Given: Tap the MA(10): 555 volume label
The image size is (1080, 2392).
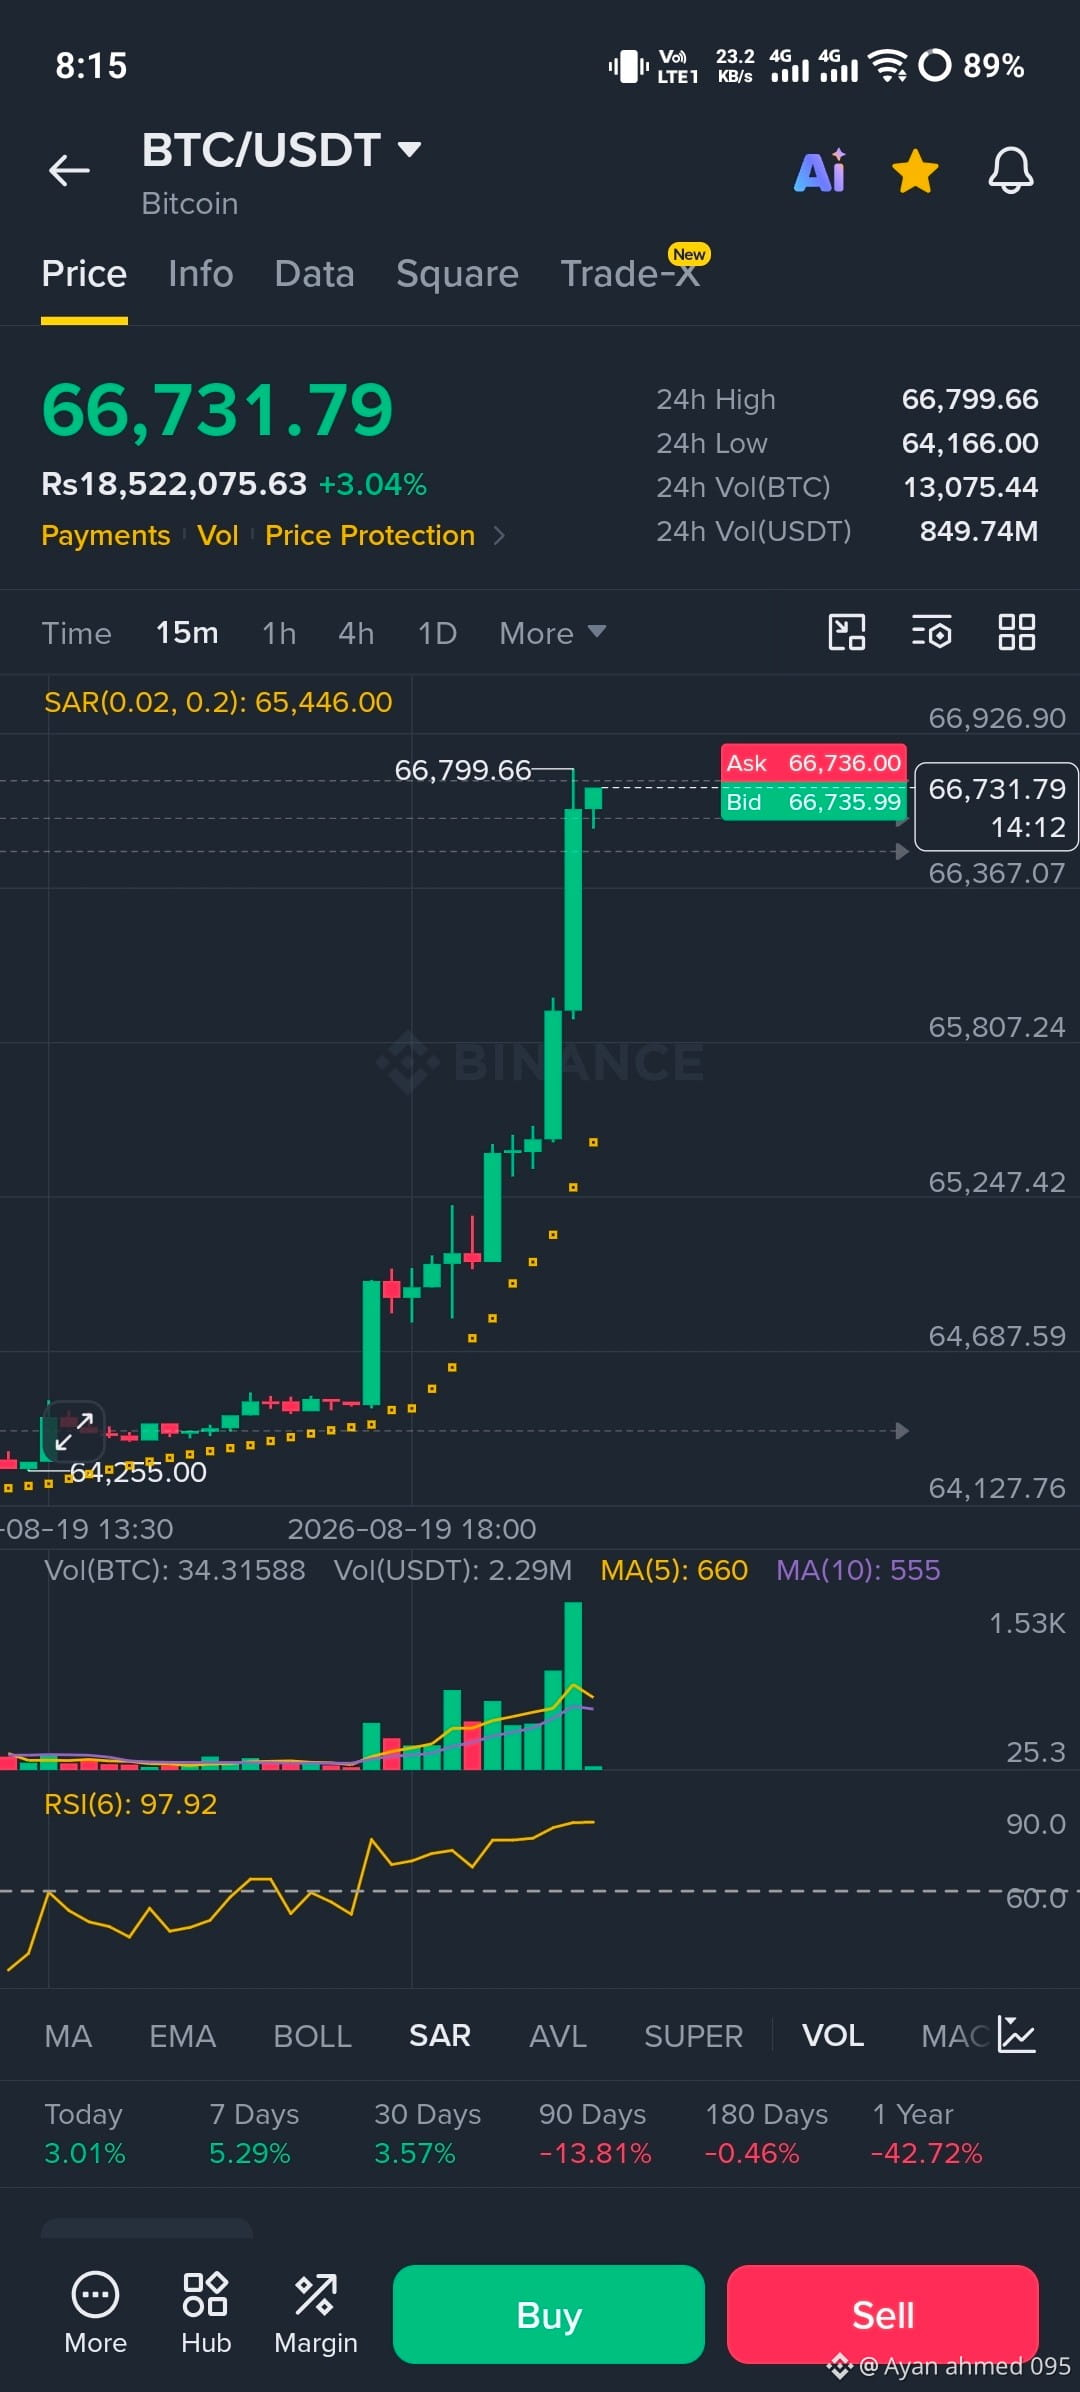Looking at the screenshot, I should click(x=858, y=1570).
